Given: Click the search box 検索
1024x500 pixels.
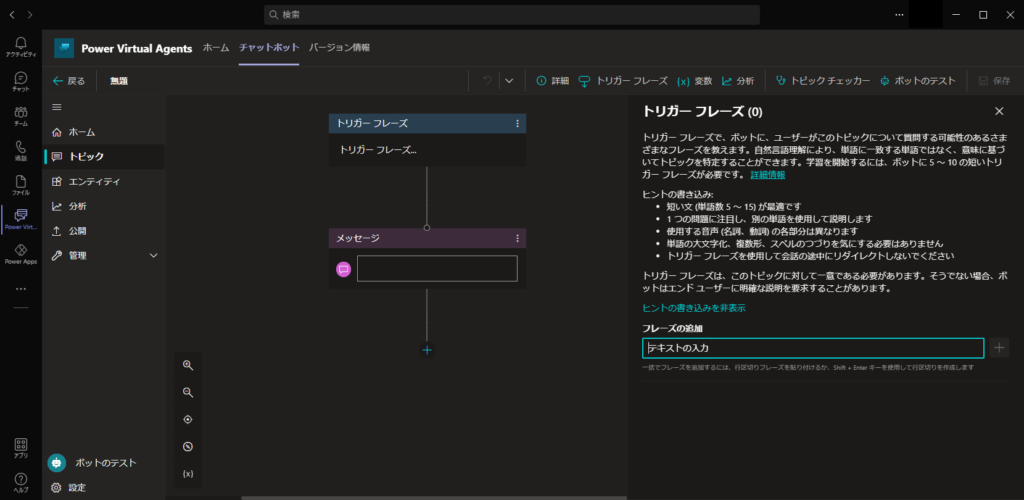Looking at the screenshot, I should (x=511, y=14).
